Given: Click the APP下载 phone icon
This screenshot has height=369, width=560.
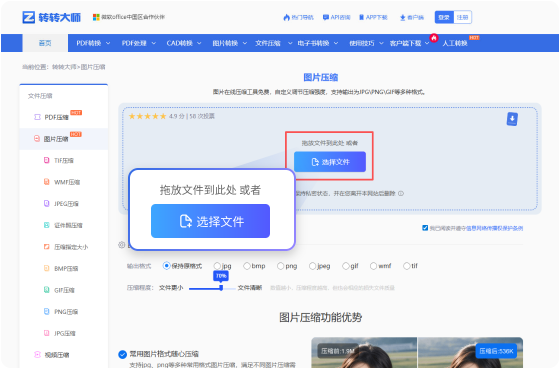Looking at the screenshot, I should pos(361,17).
